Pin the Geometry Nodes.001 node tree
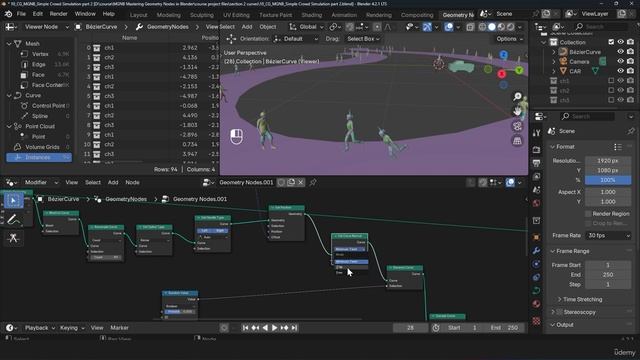 pos(313,182)
